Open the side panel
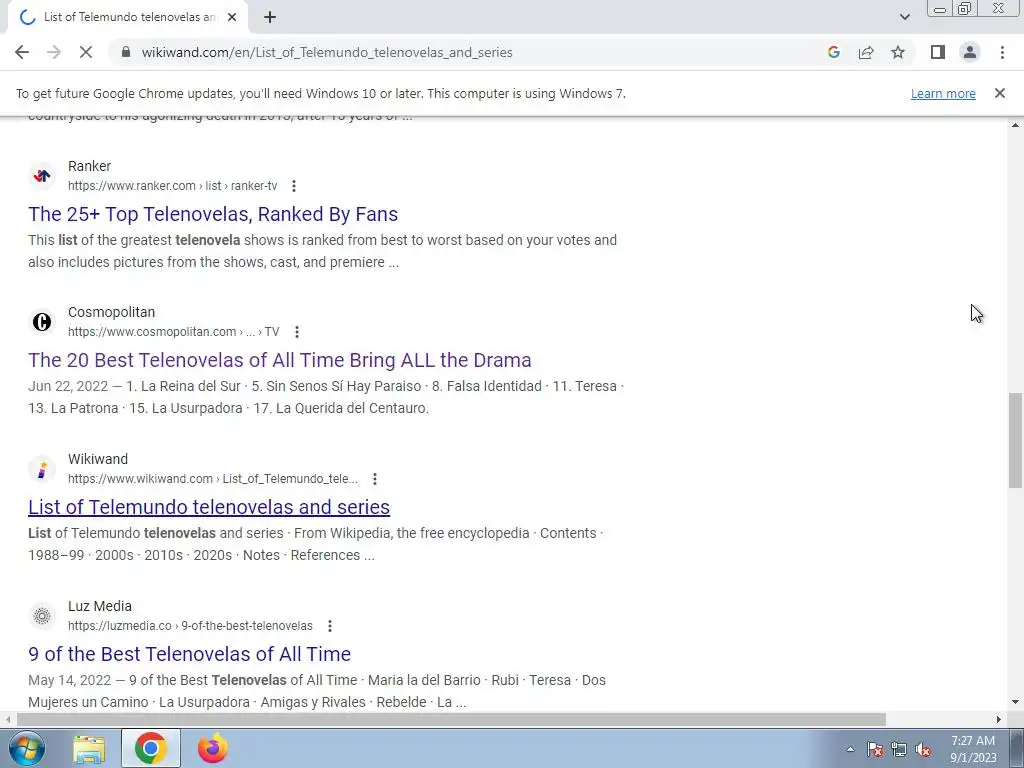Image resolution: width=1024 pixels, height=768 pixels. pyautogui.click(x=938, y=52)
